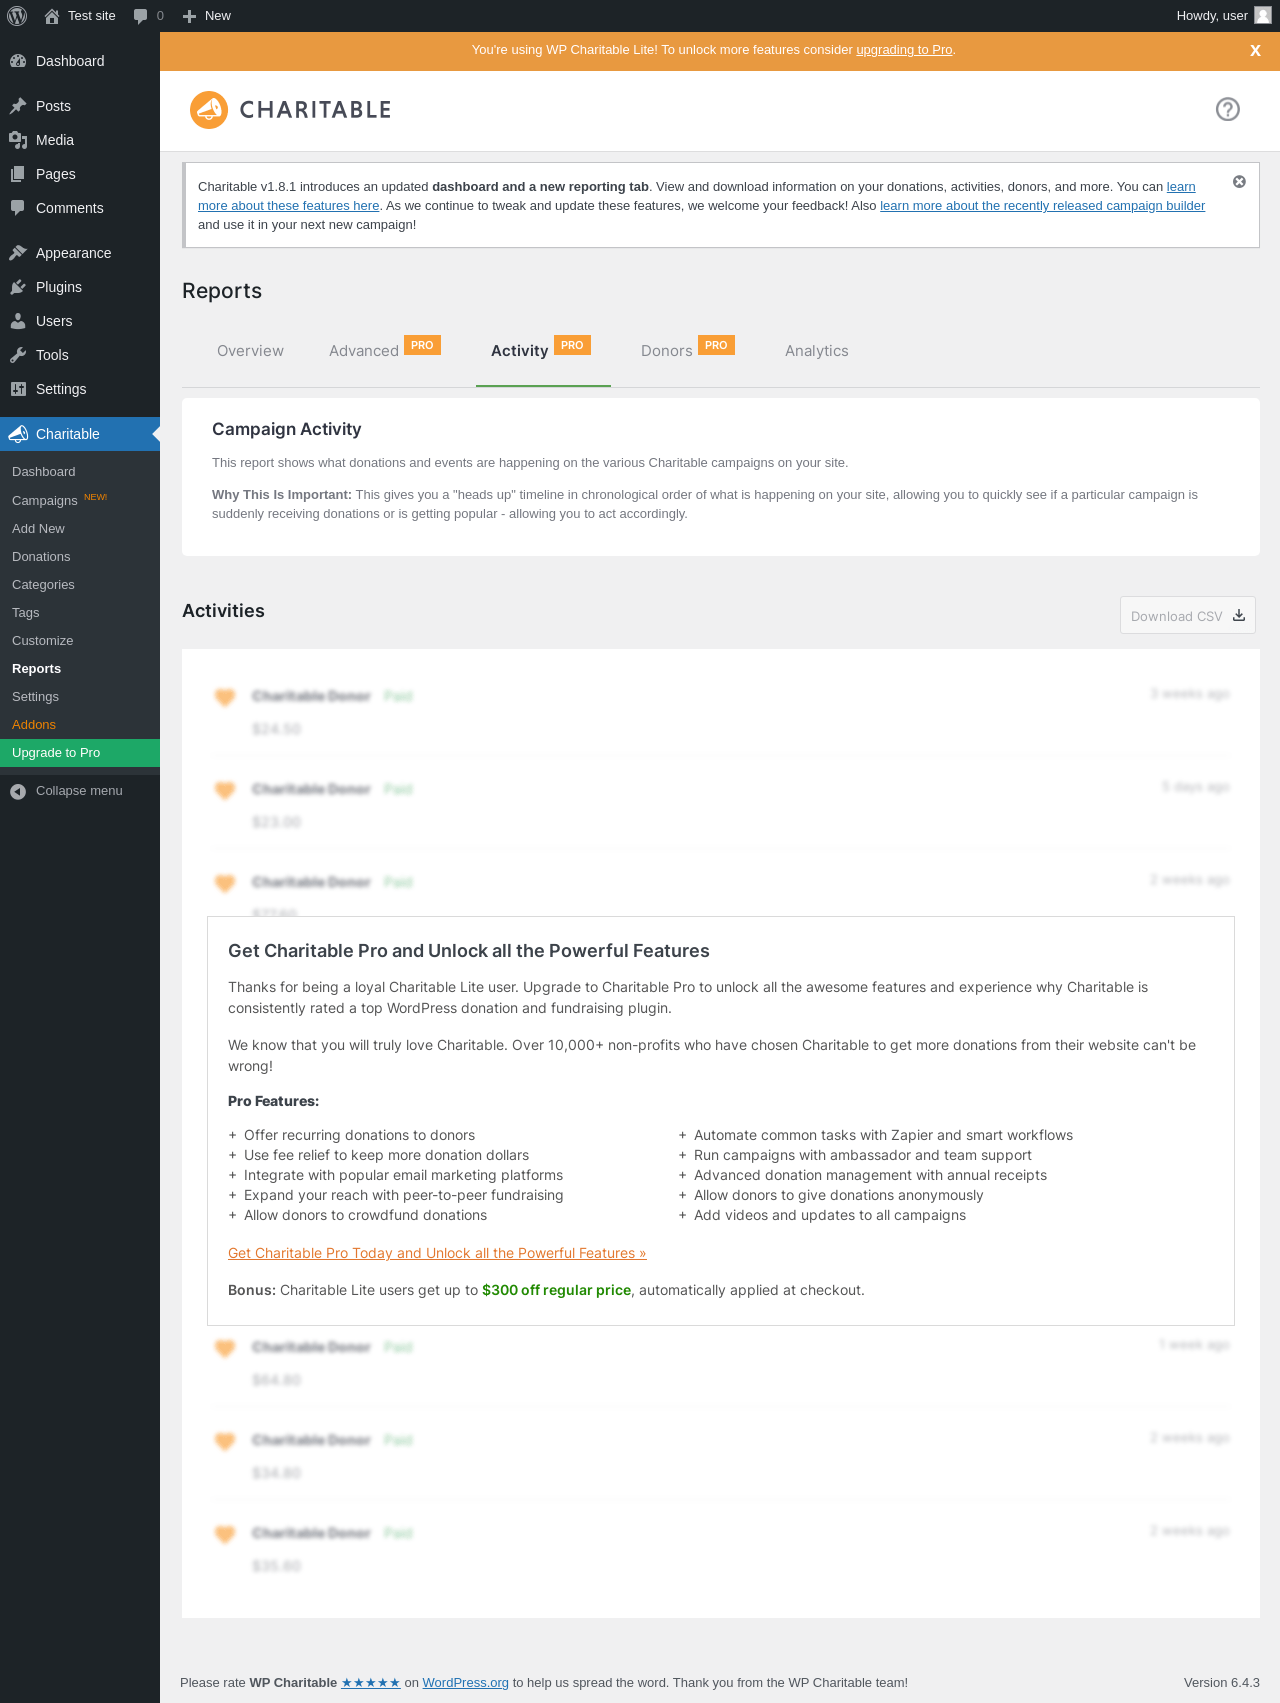Viewport: 1280px width, 1703px height.
Task: Click the Posts pin icon
Action: pos(18,106)
